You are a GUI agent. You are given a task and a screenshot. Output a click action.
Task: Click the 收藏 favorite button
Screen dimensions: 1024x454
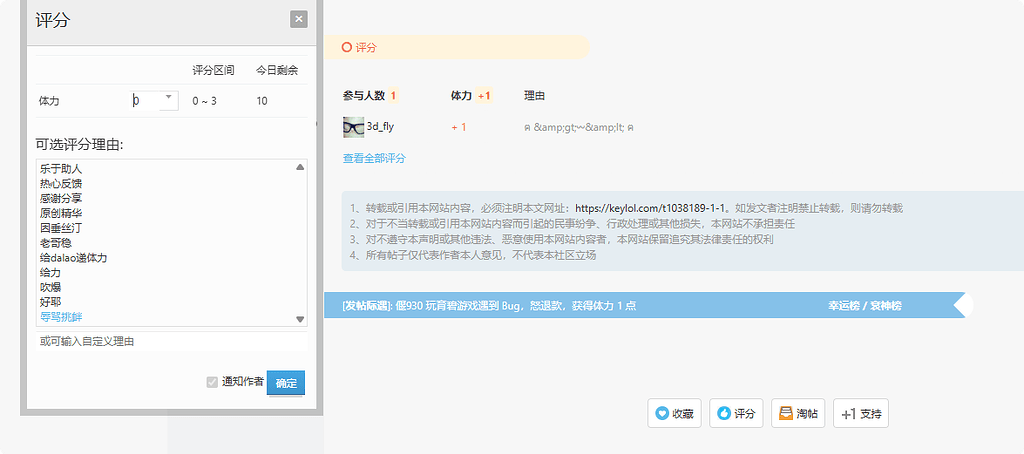click(x=675, y=413)
